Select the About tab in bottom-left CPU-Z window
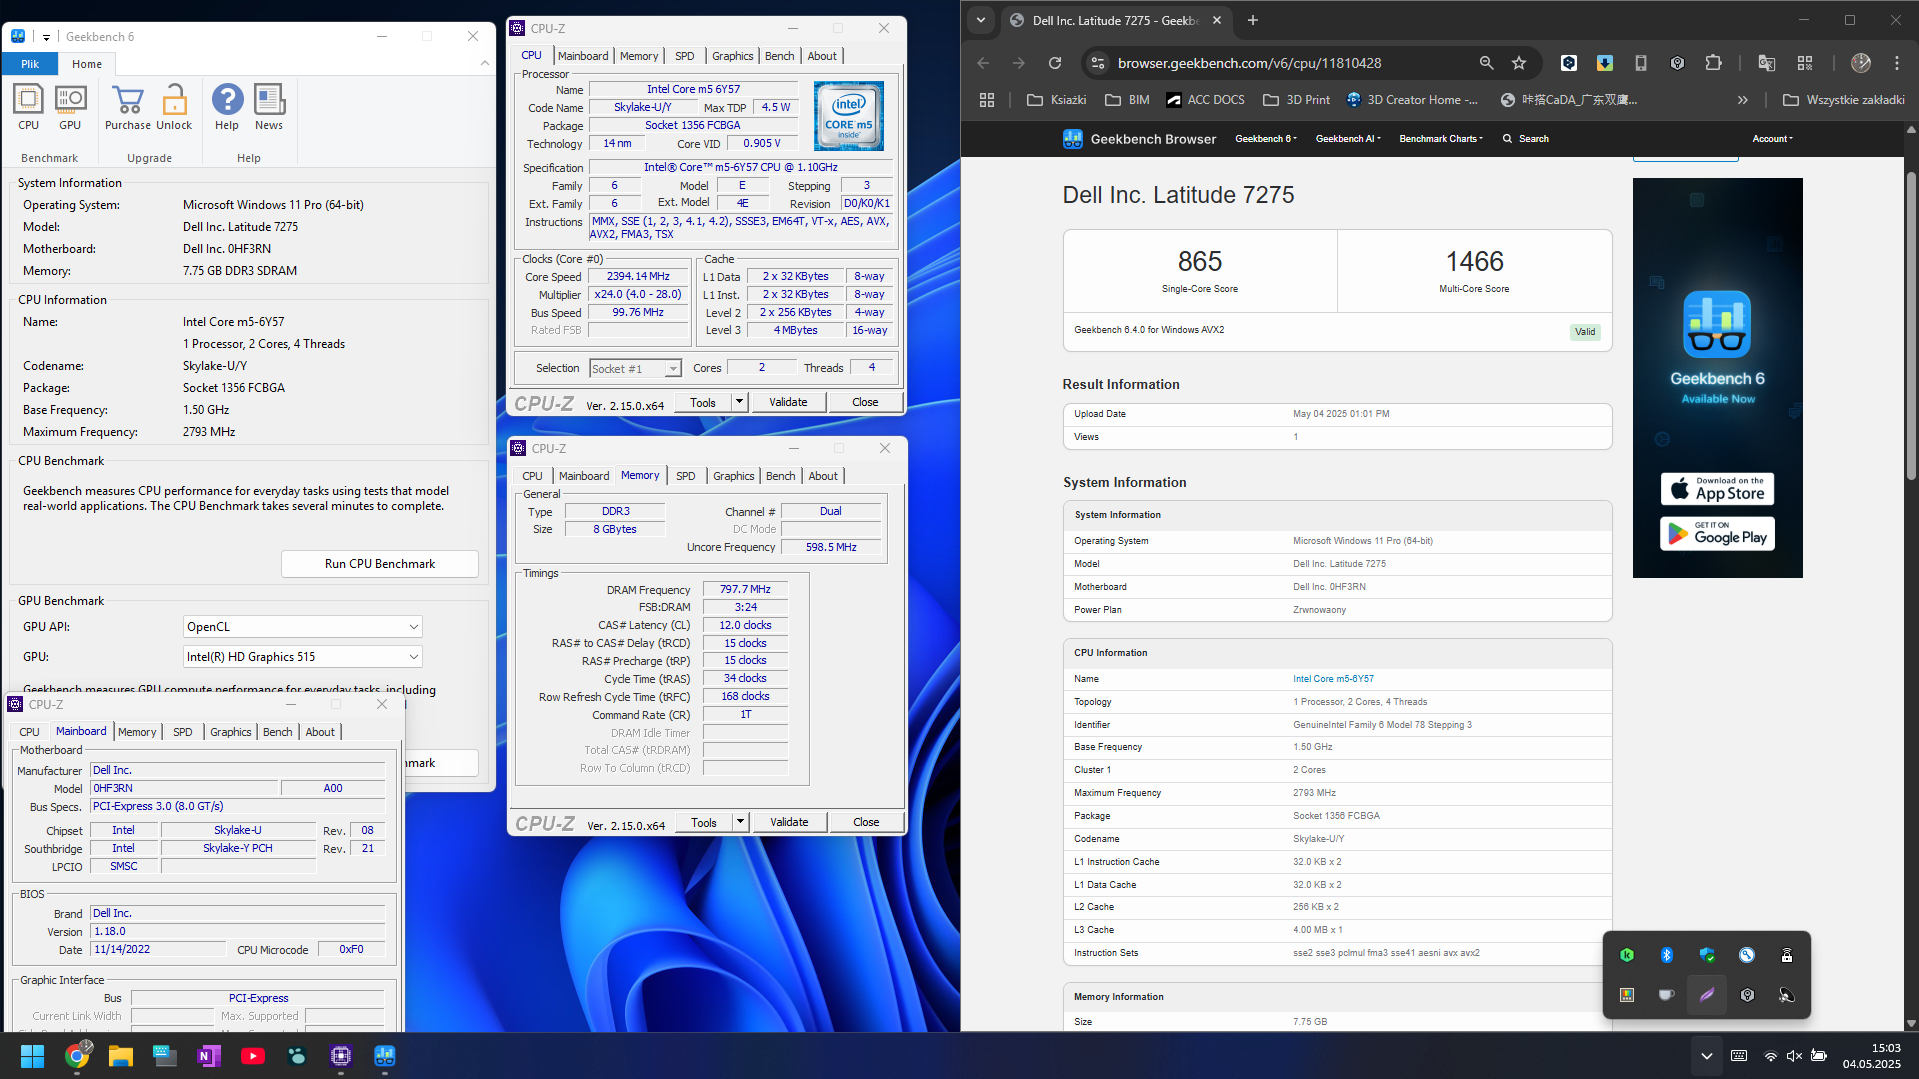1919x1079 pixels. [x=320, y=732]
